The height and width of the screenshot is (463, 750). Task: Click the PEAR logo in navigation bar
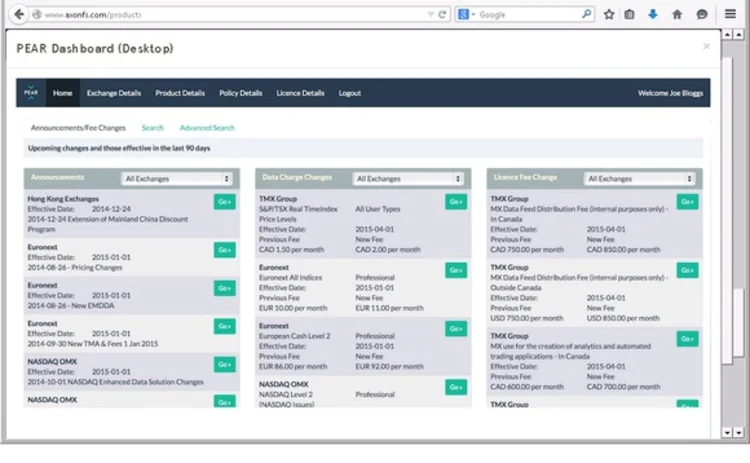click(31, 92)
